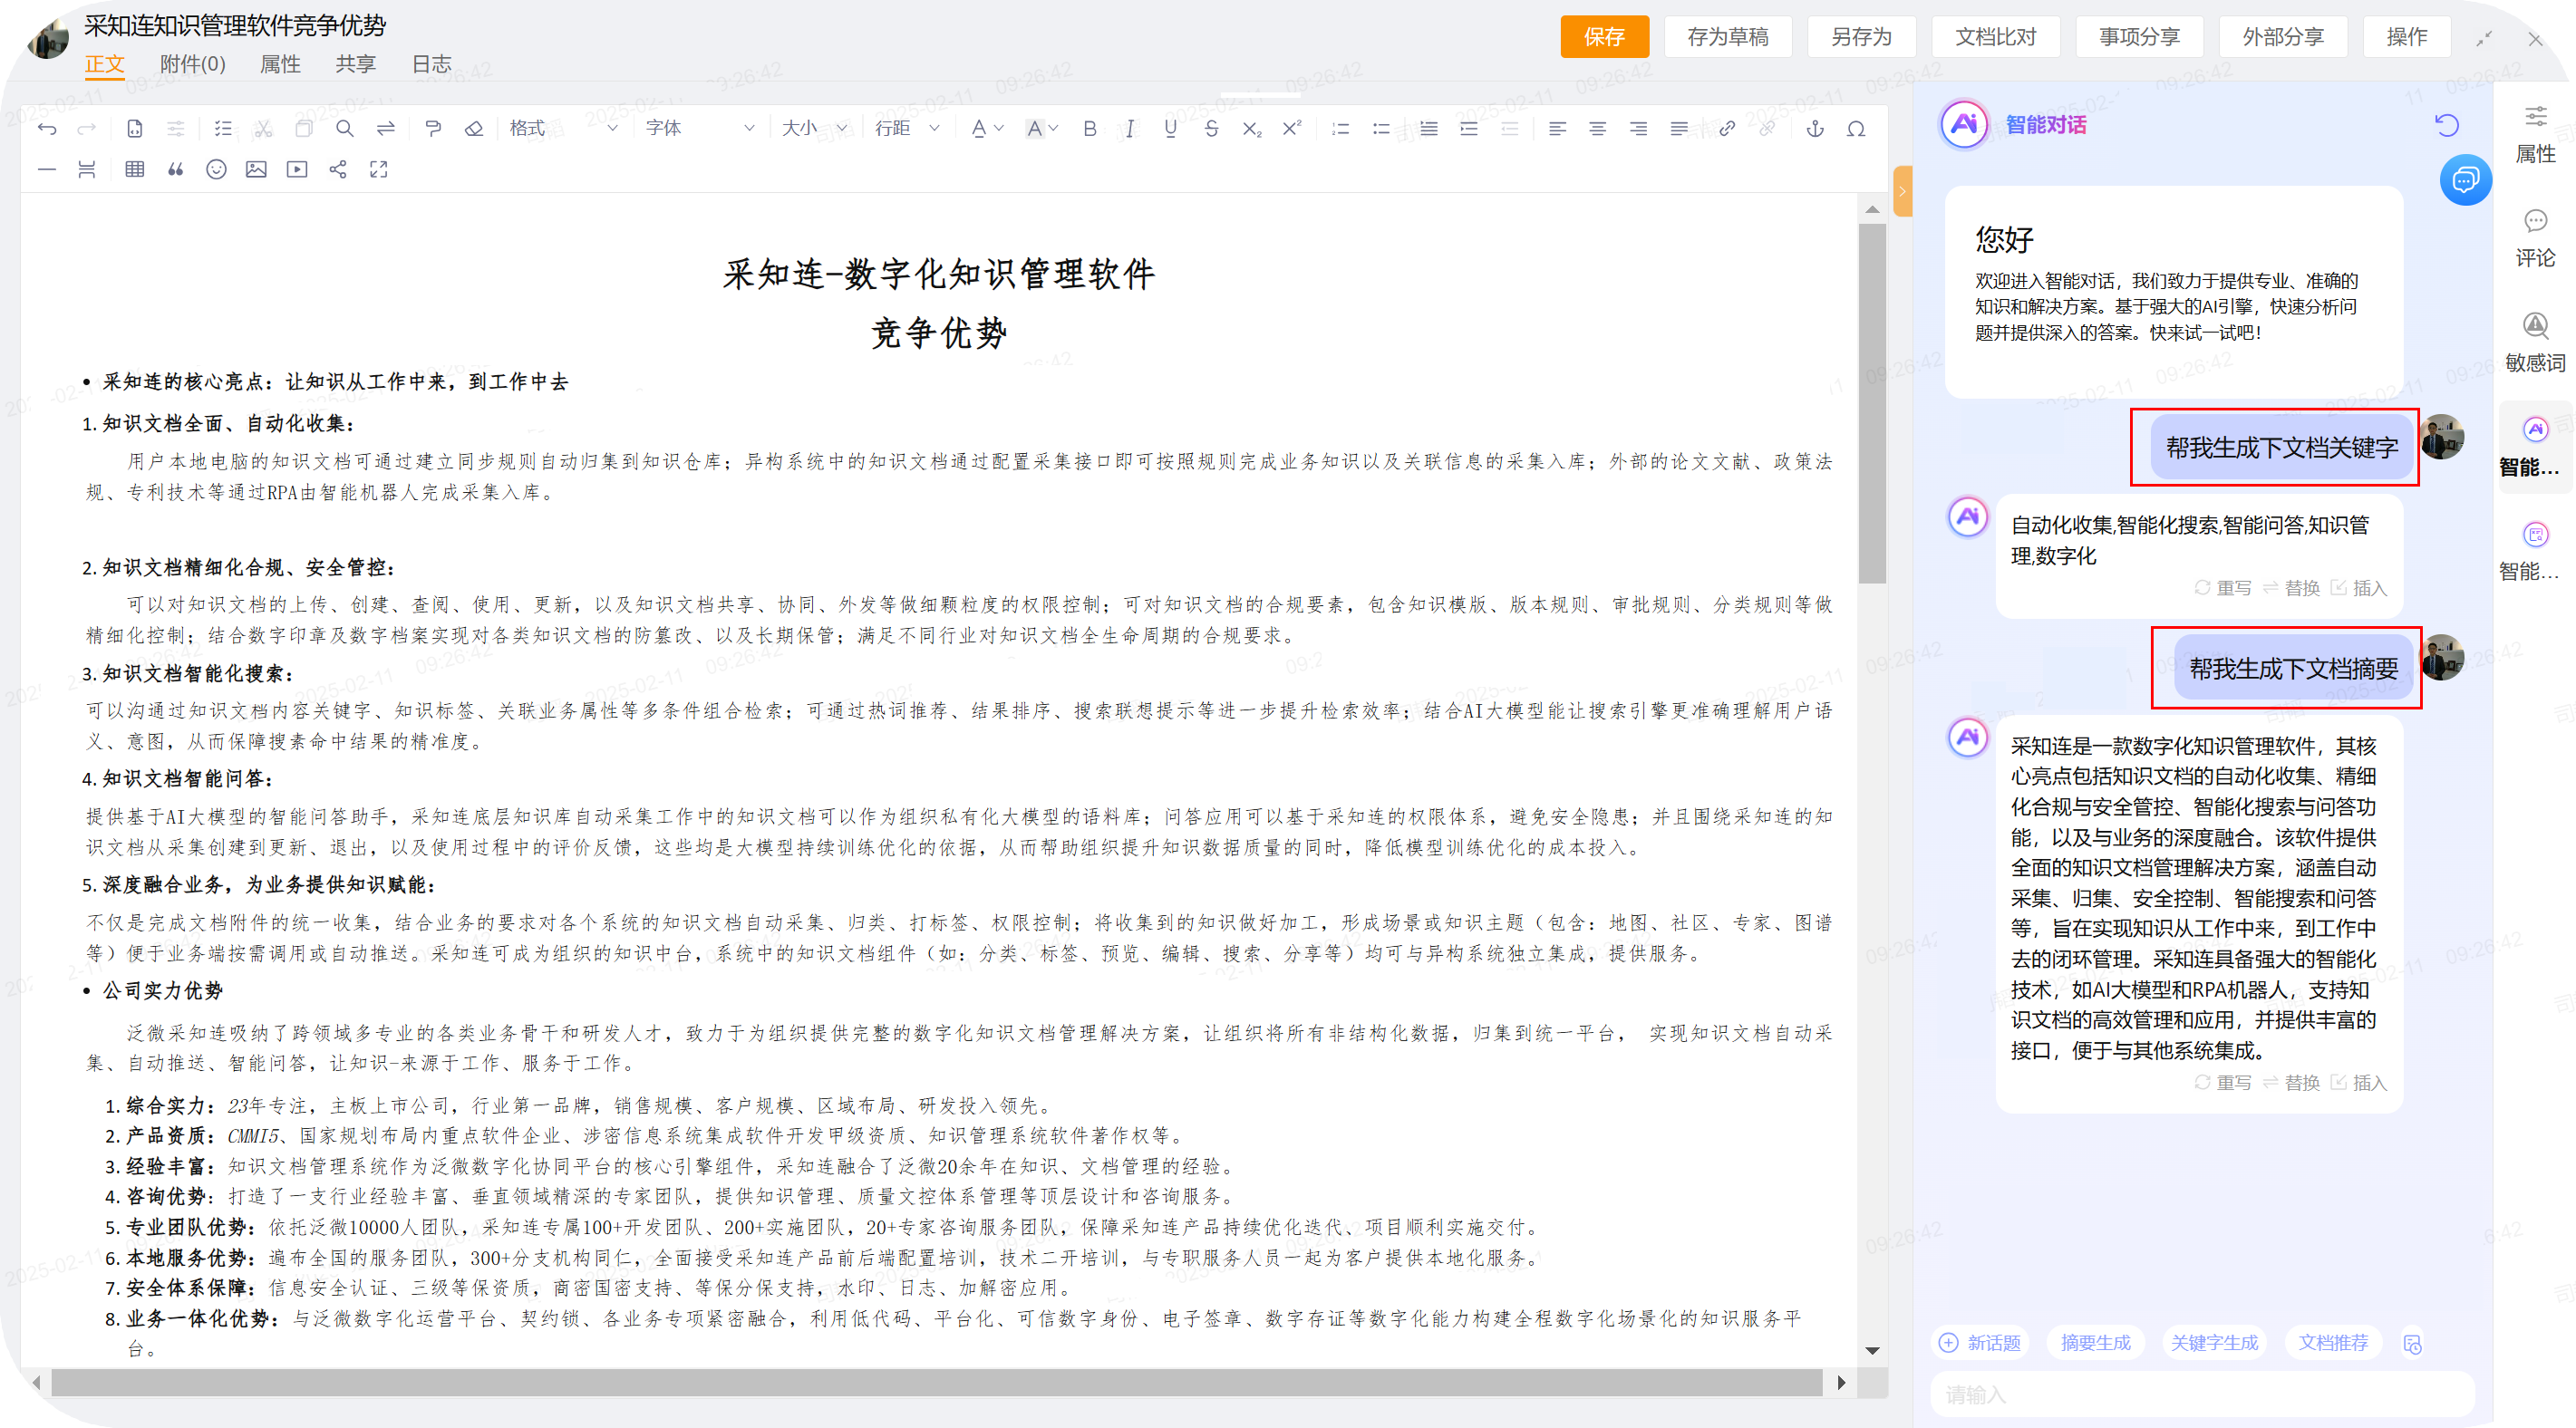Align text to the left
This screenshot has width=2576, height=1428.
tap(1557, 129)
